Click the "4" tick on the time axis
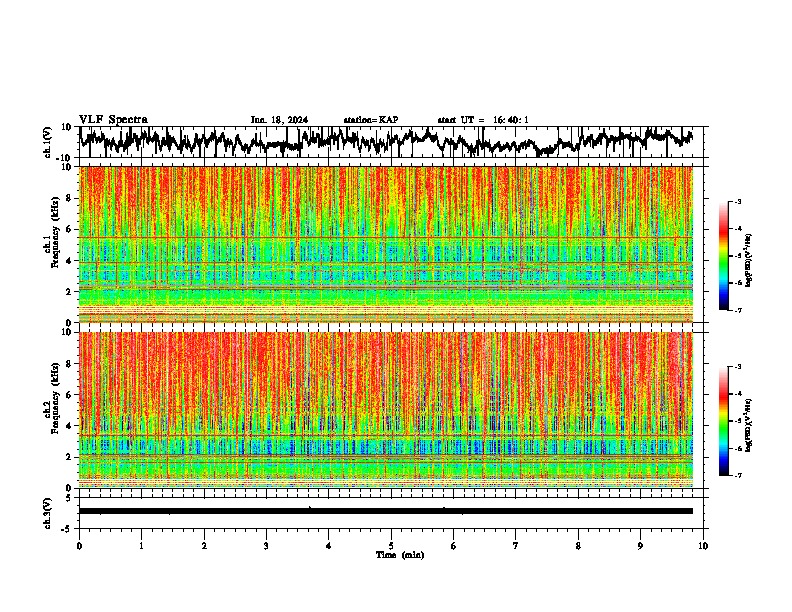The image size is (792, 612). click(329, 546)
